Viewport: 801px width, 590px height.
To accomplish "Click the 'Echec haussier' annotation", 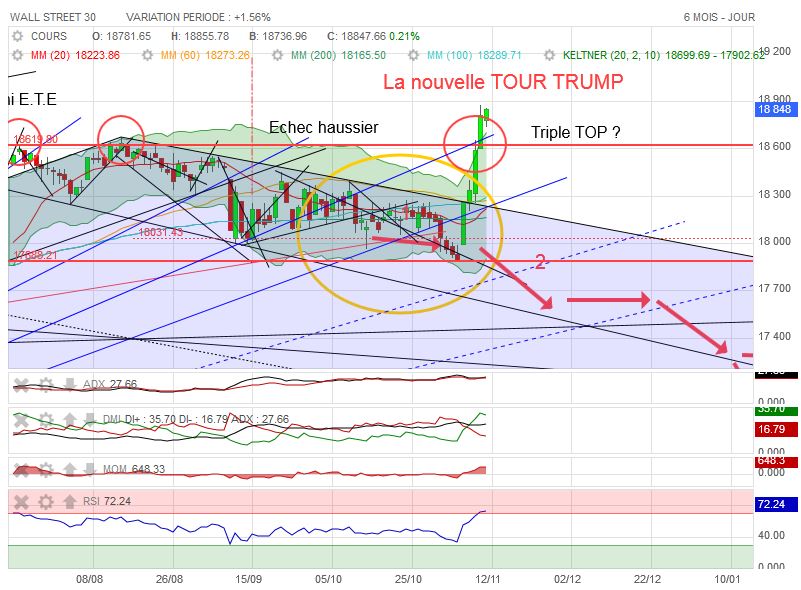I will pos(323,127).
